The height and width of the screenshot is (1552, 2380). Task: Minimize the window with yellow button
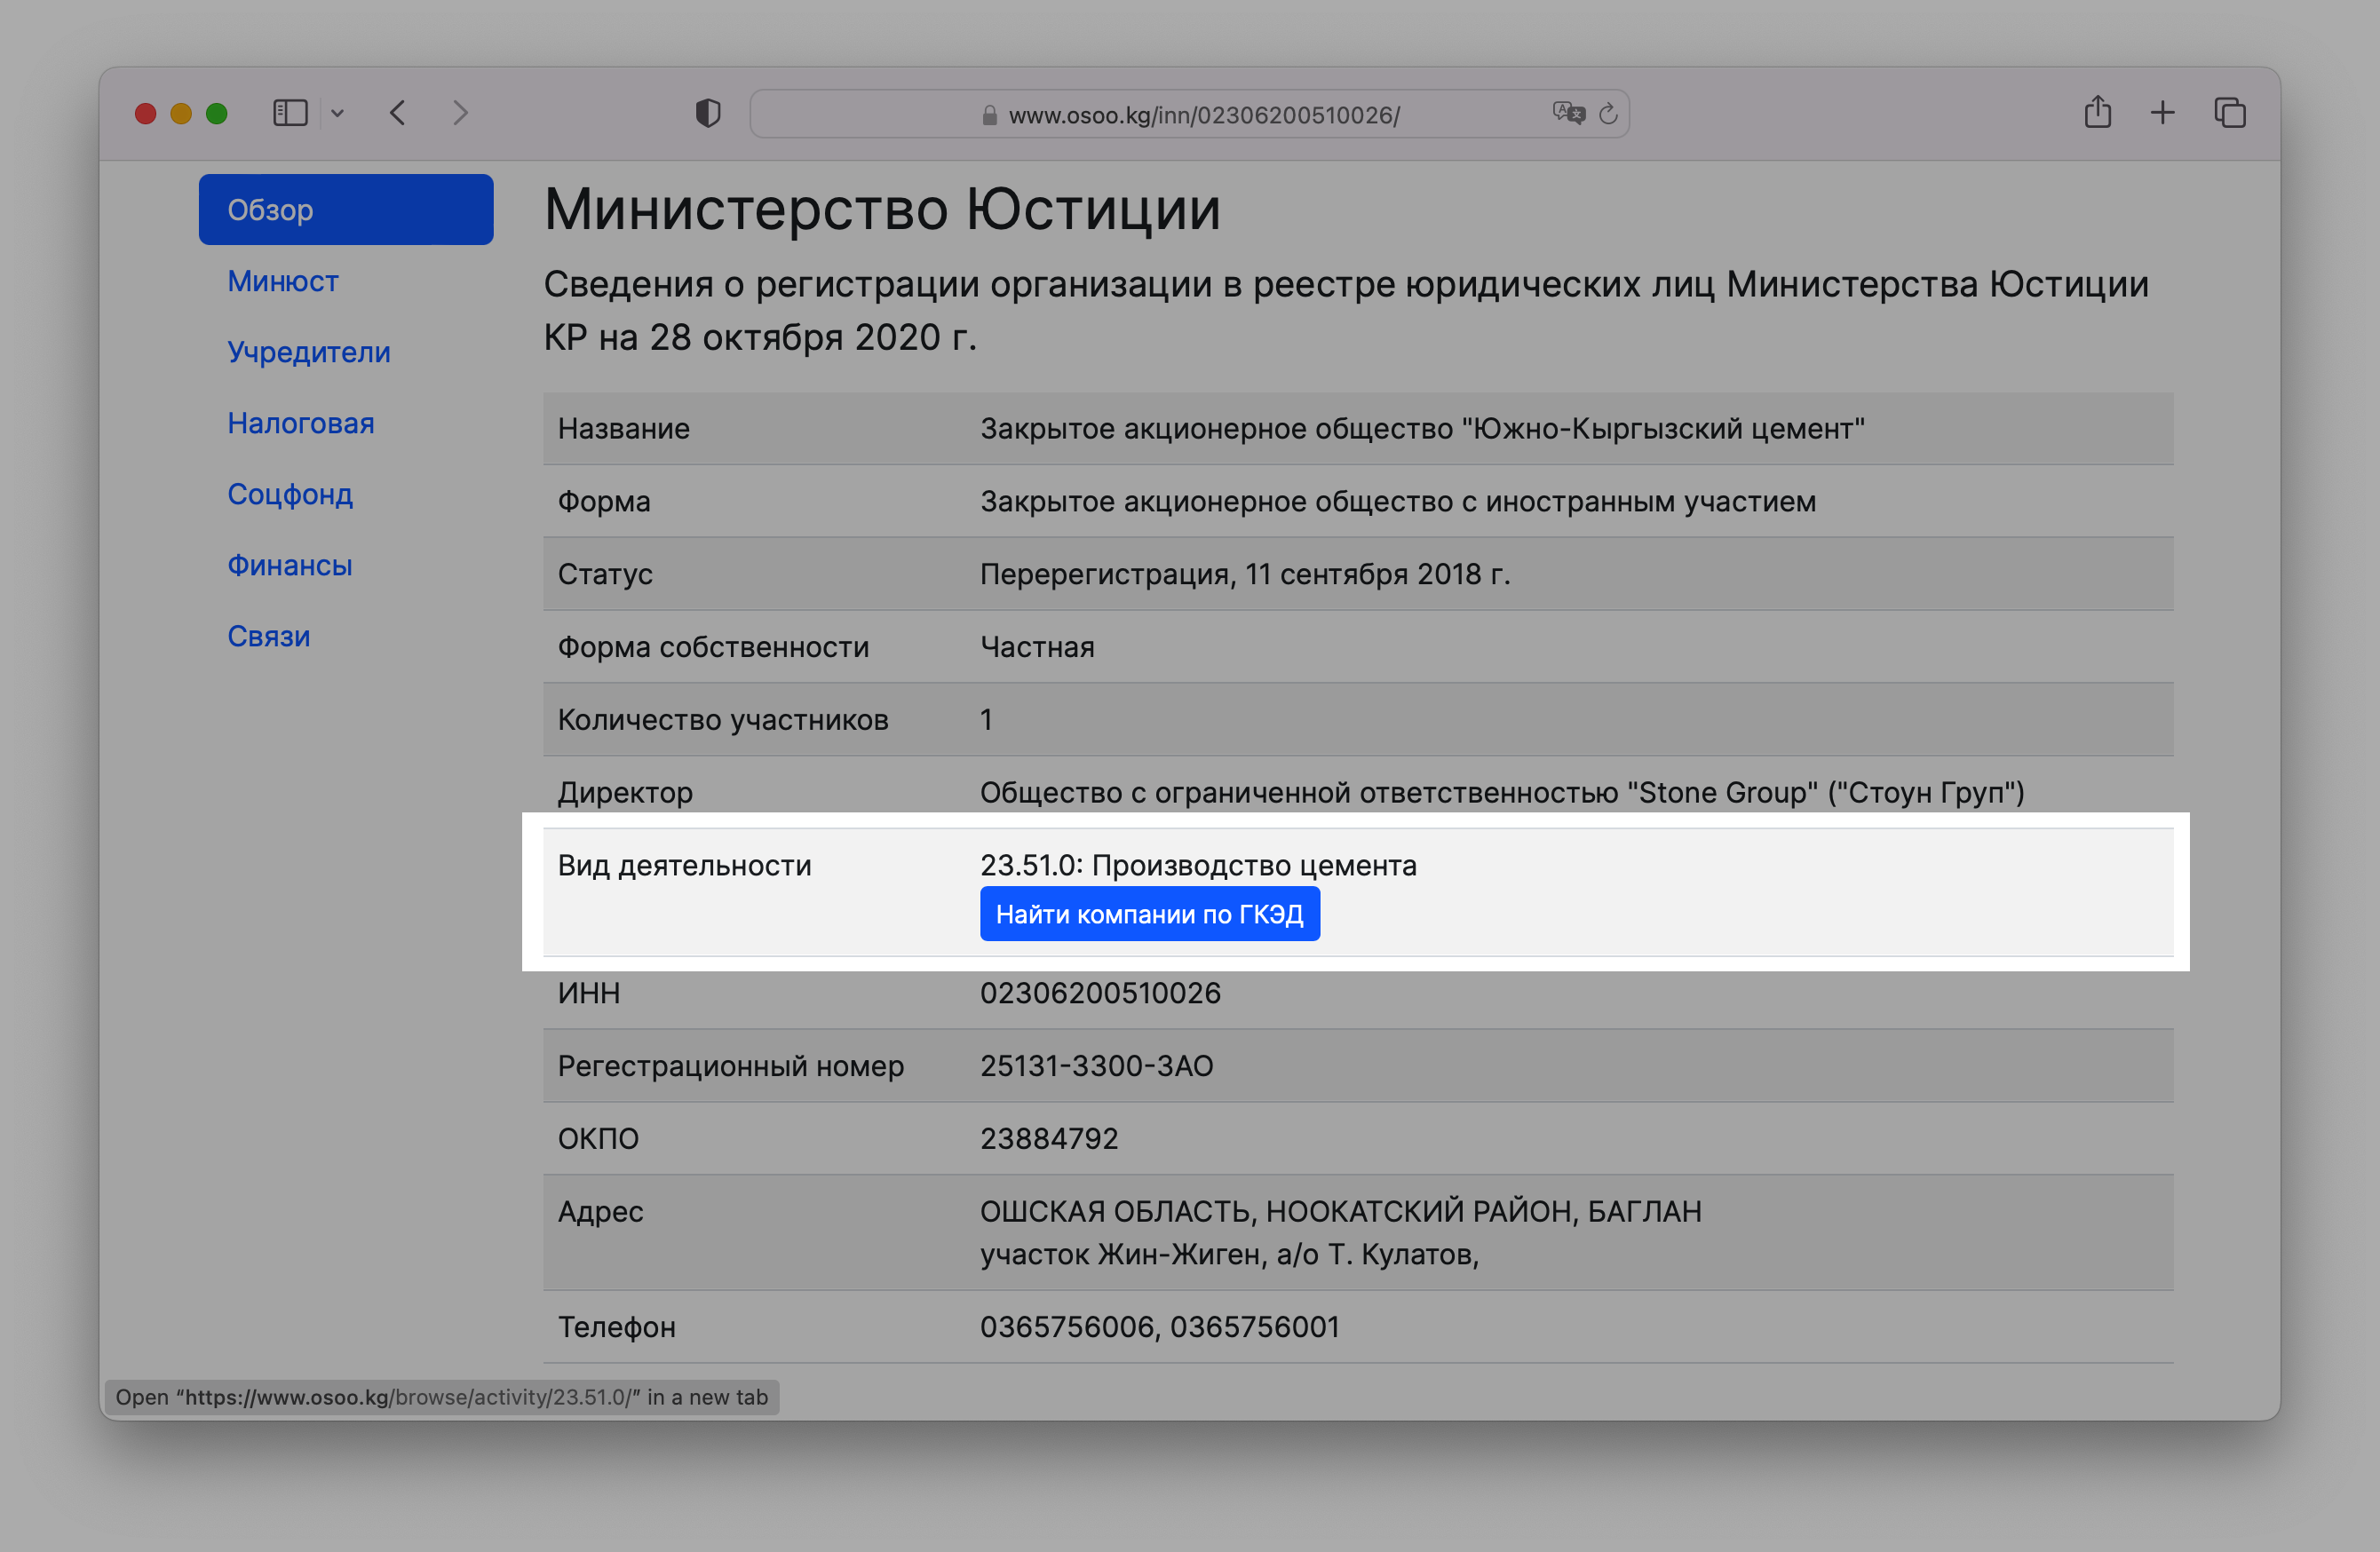pos(181,113)
